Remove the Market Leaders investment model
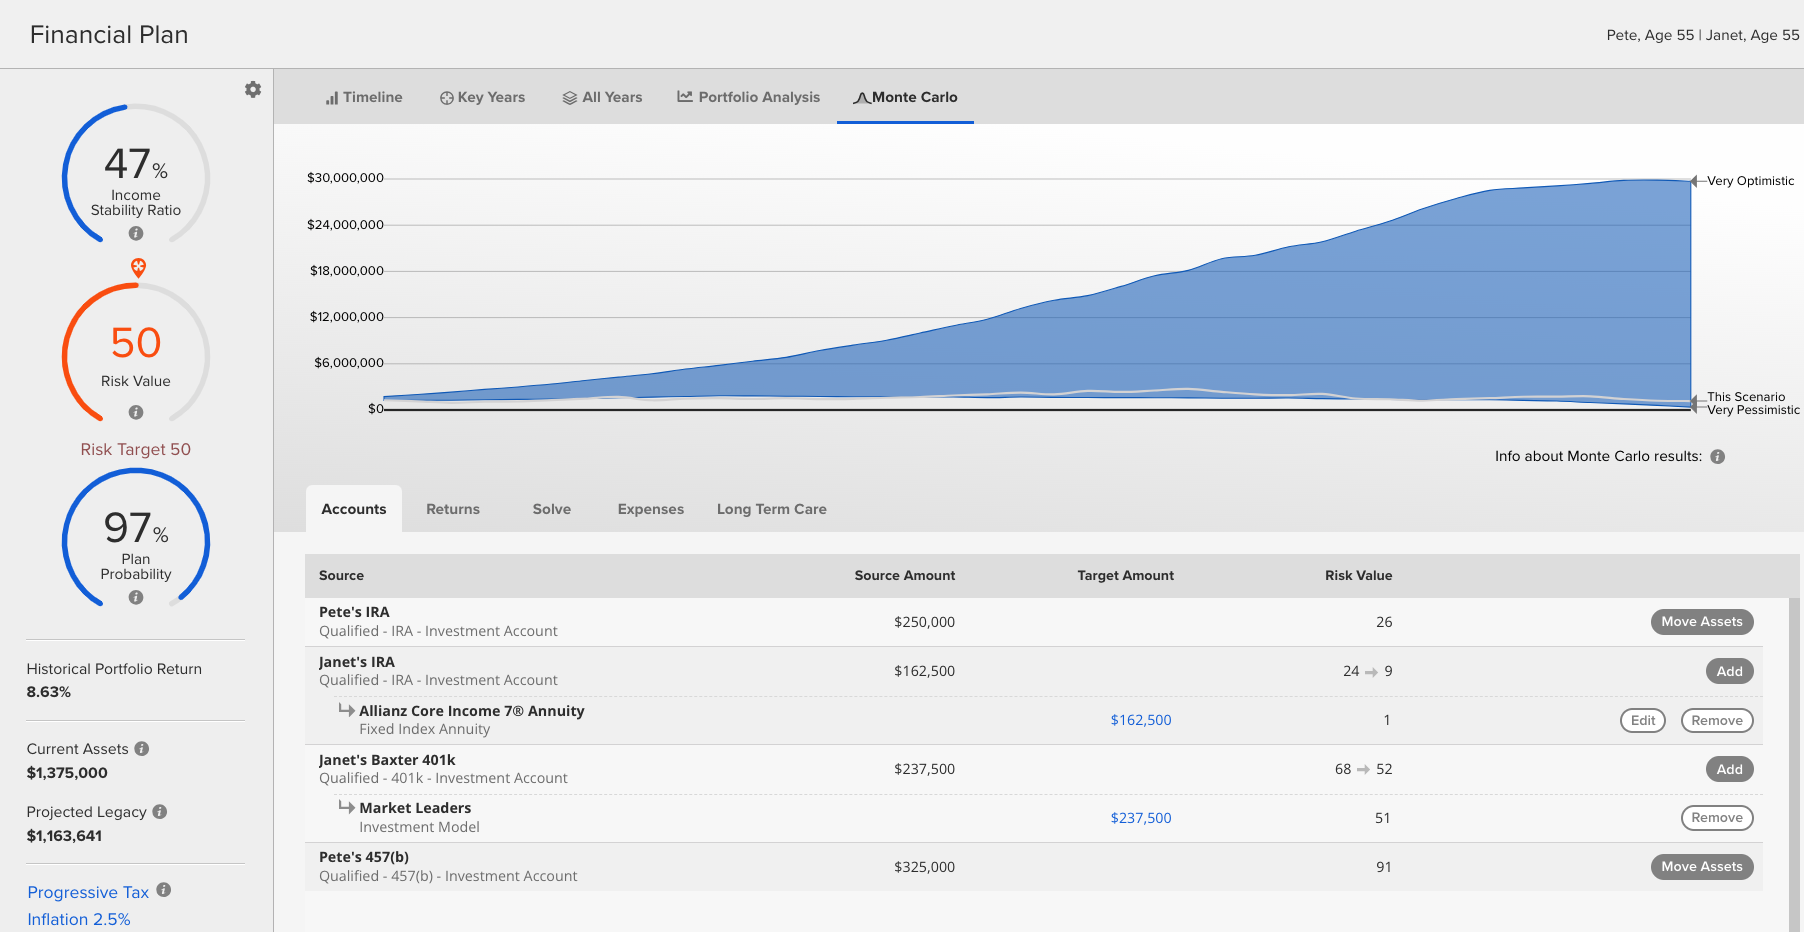Image resolution: width=1804 pixels, height=932 pixels. (1717, 818)
